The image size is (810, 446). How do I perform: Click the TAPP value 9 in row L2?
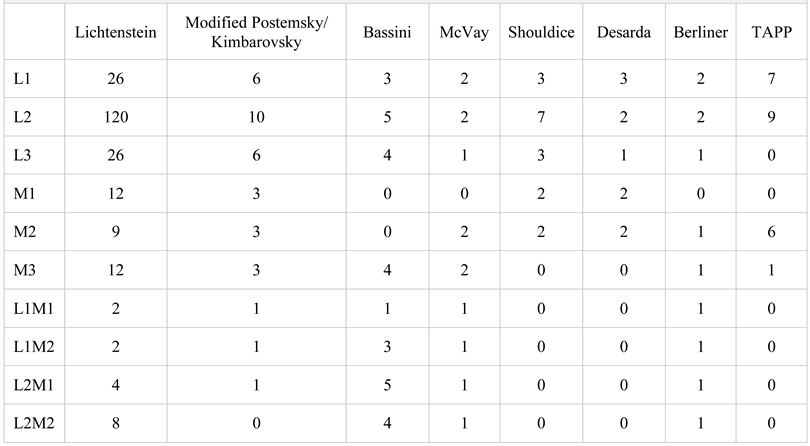click(x=773, y=117)
